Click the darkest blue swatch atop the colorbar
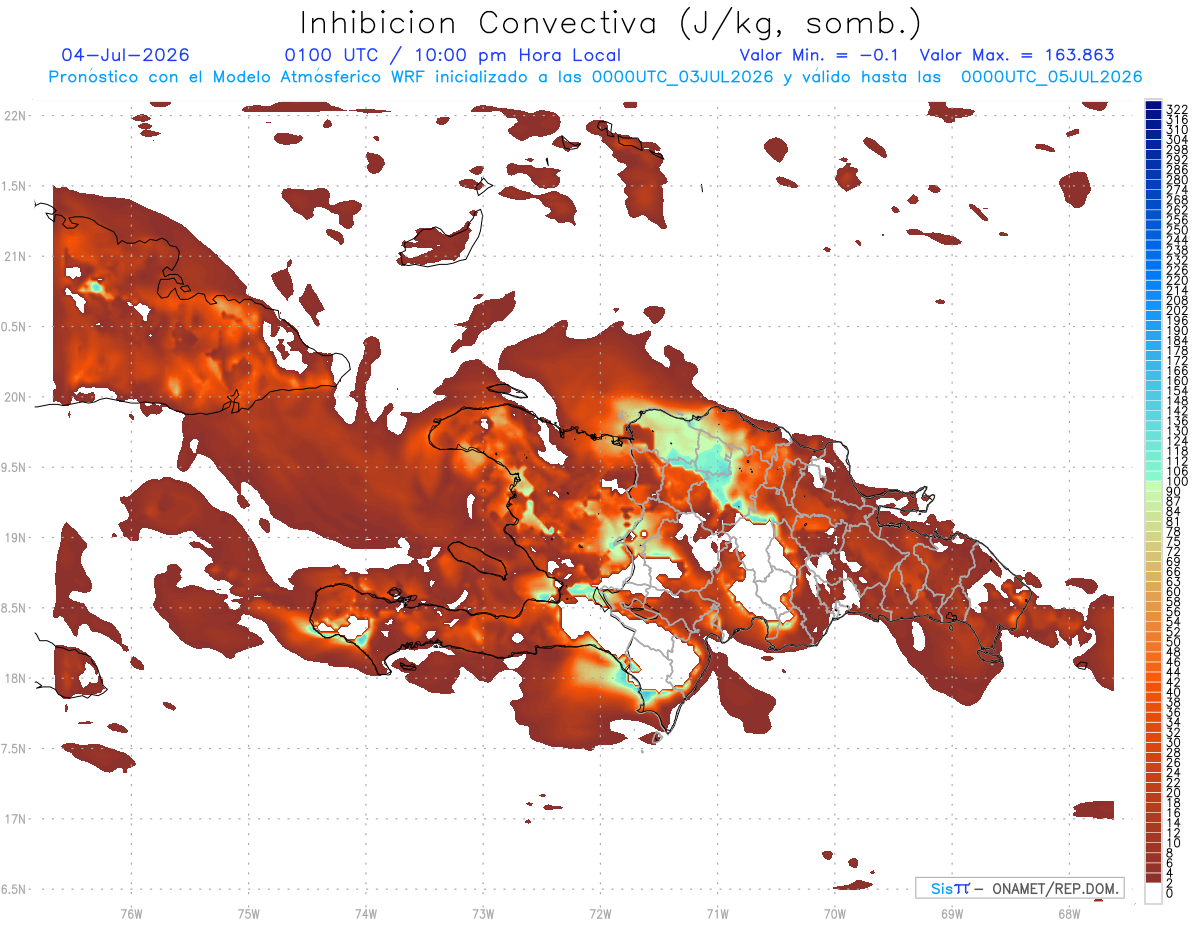The height and width of the screenshot is (927, 1200). pos(1154,106)
